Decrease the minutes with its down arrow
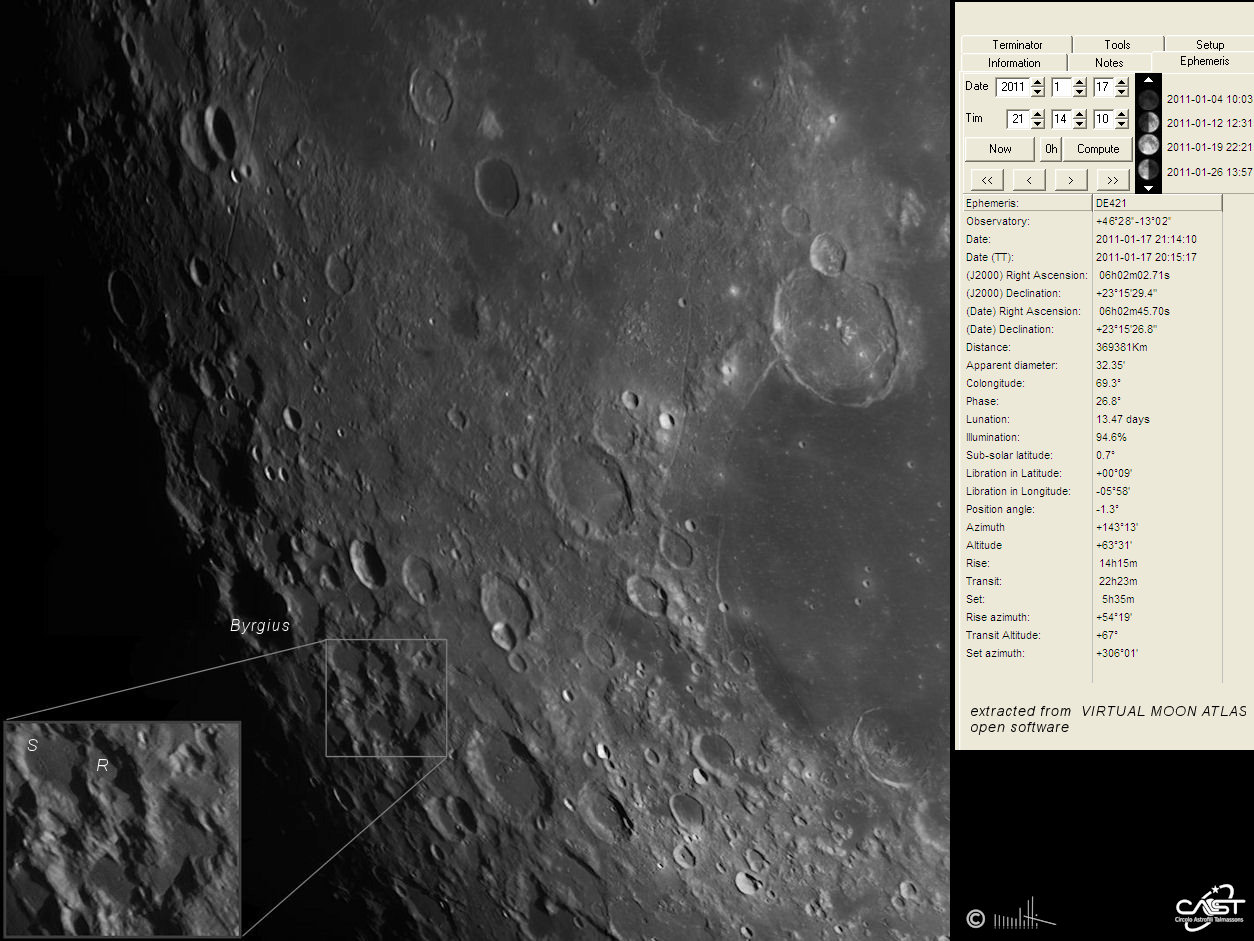Screen dimensions: 1254x941 1080,124
